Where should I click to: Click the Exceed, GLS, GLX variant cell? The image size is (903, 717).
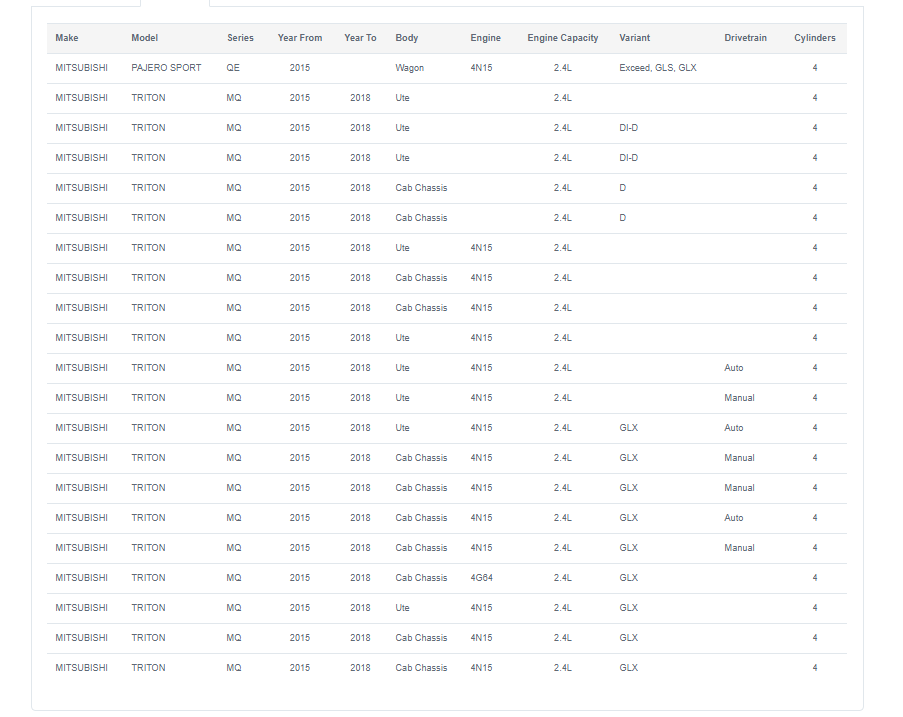658,68
